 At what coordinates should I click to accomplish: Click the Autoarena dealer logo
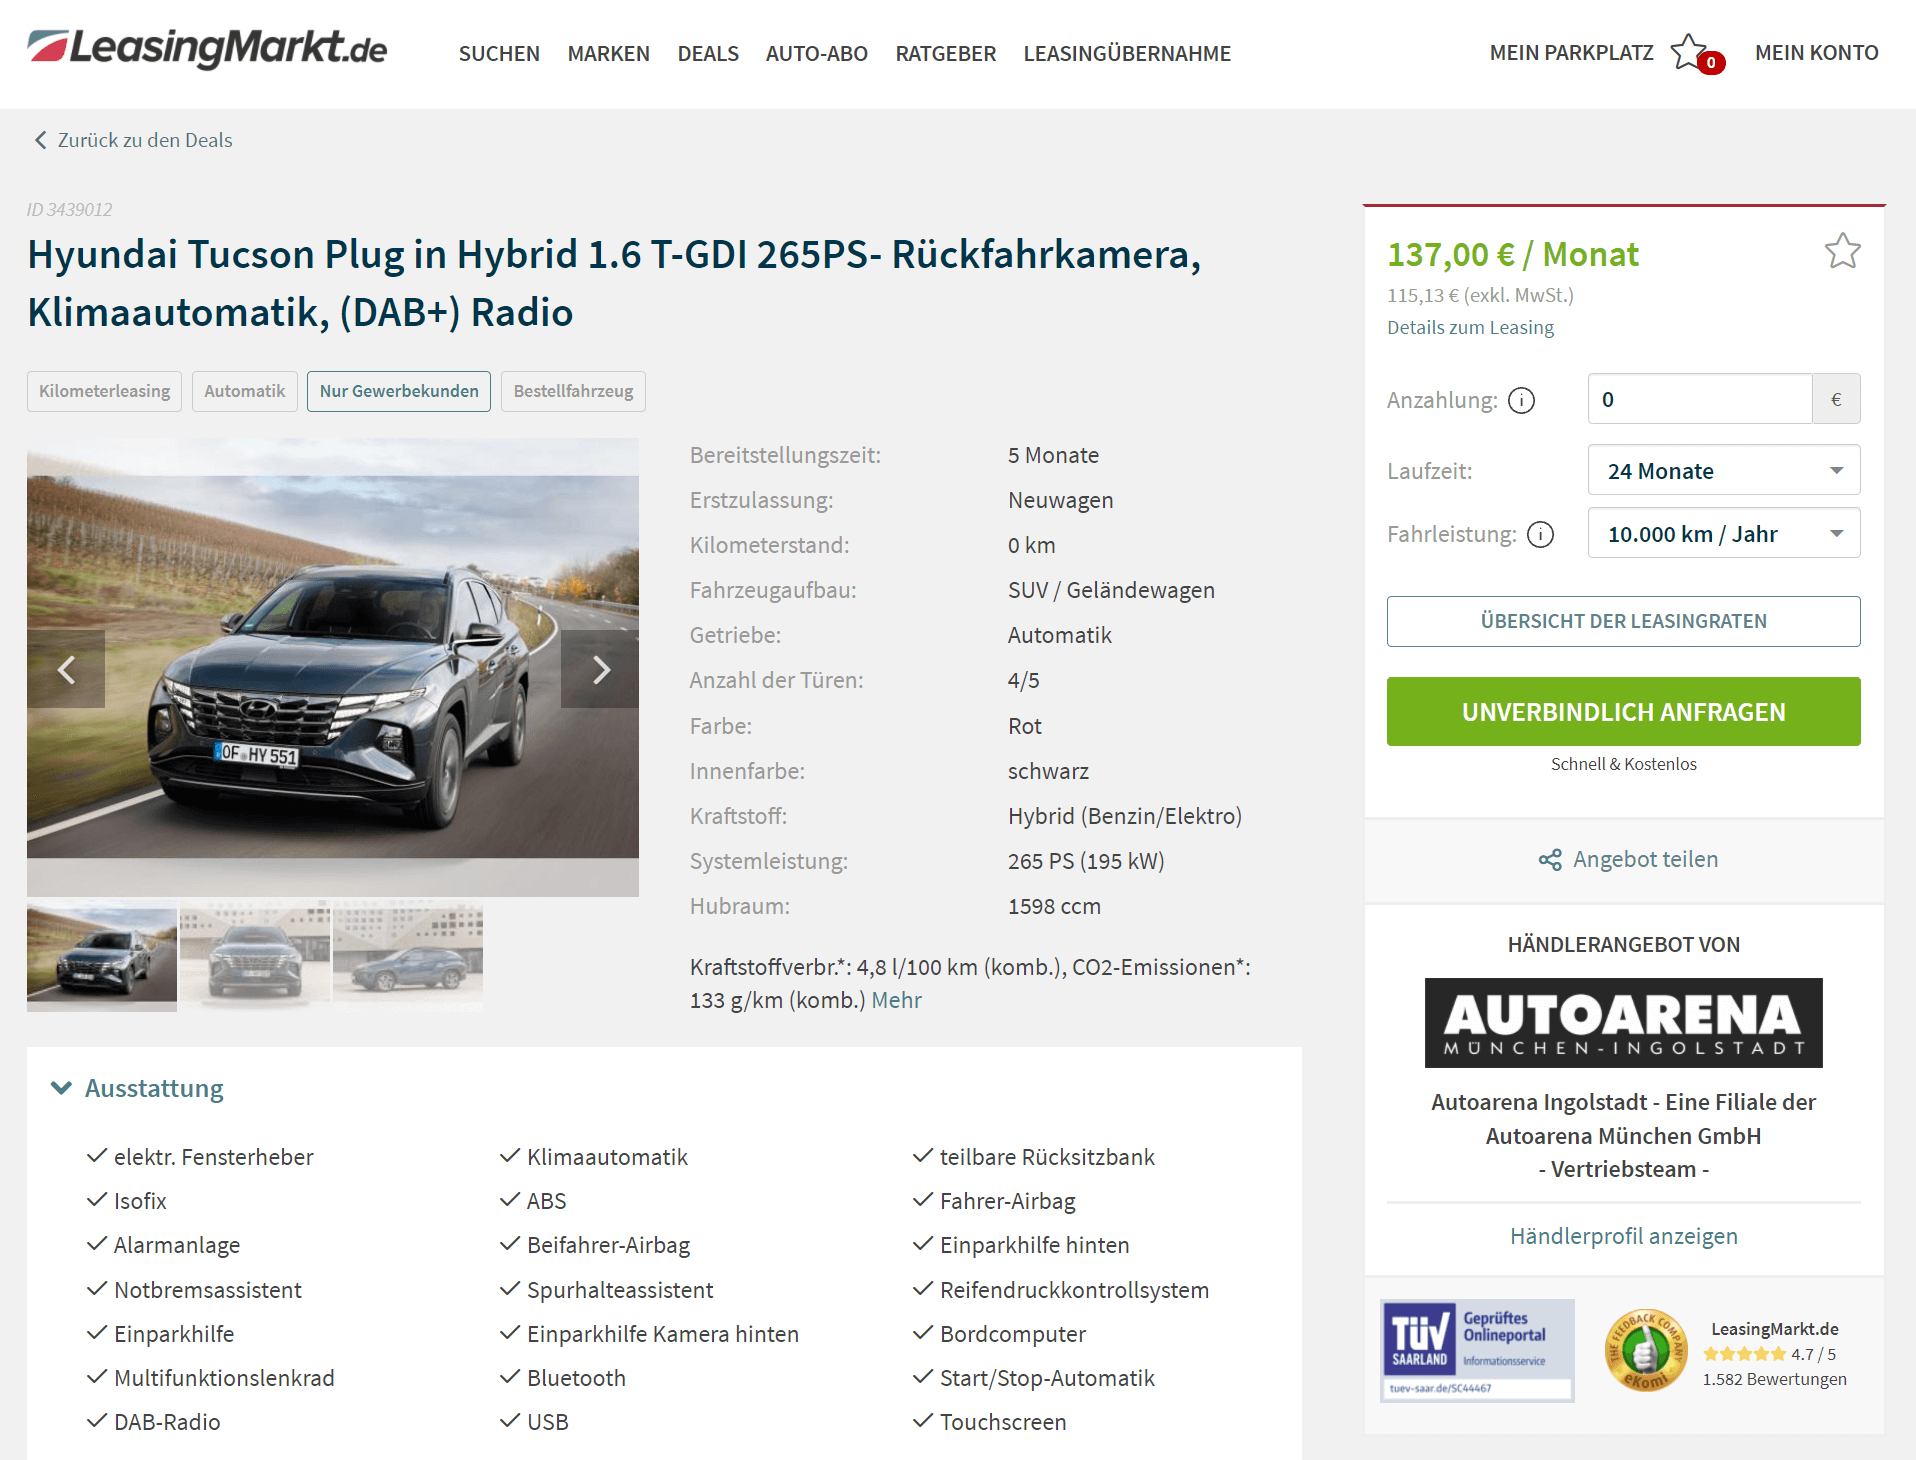[x=1623, y=1022]
